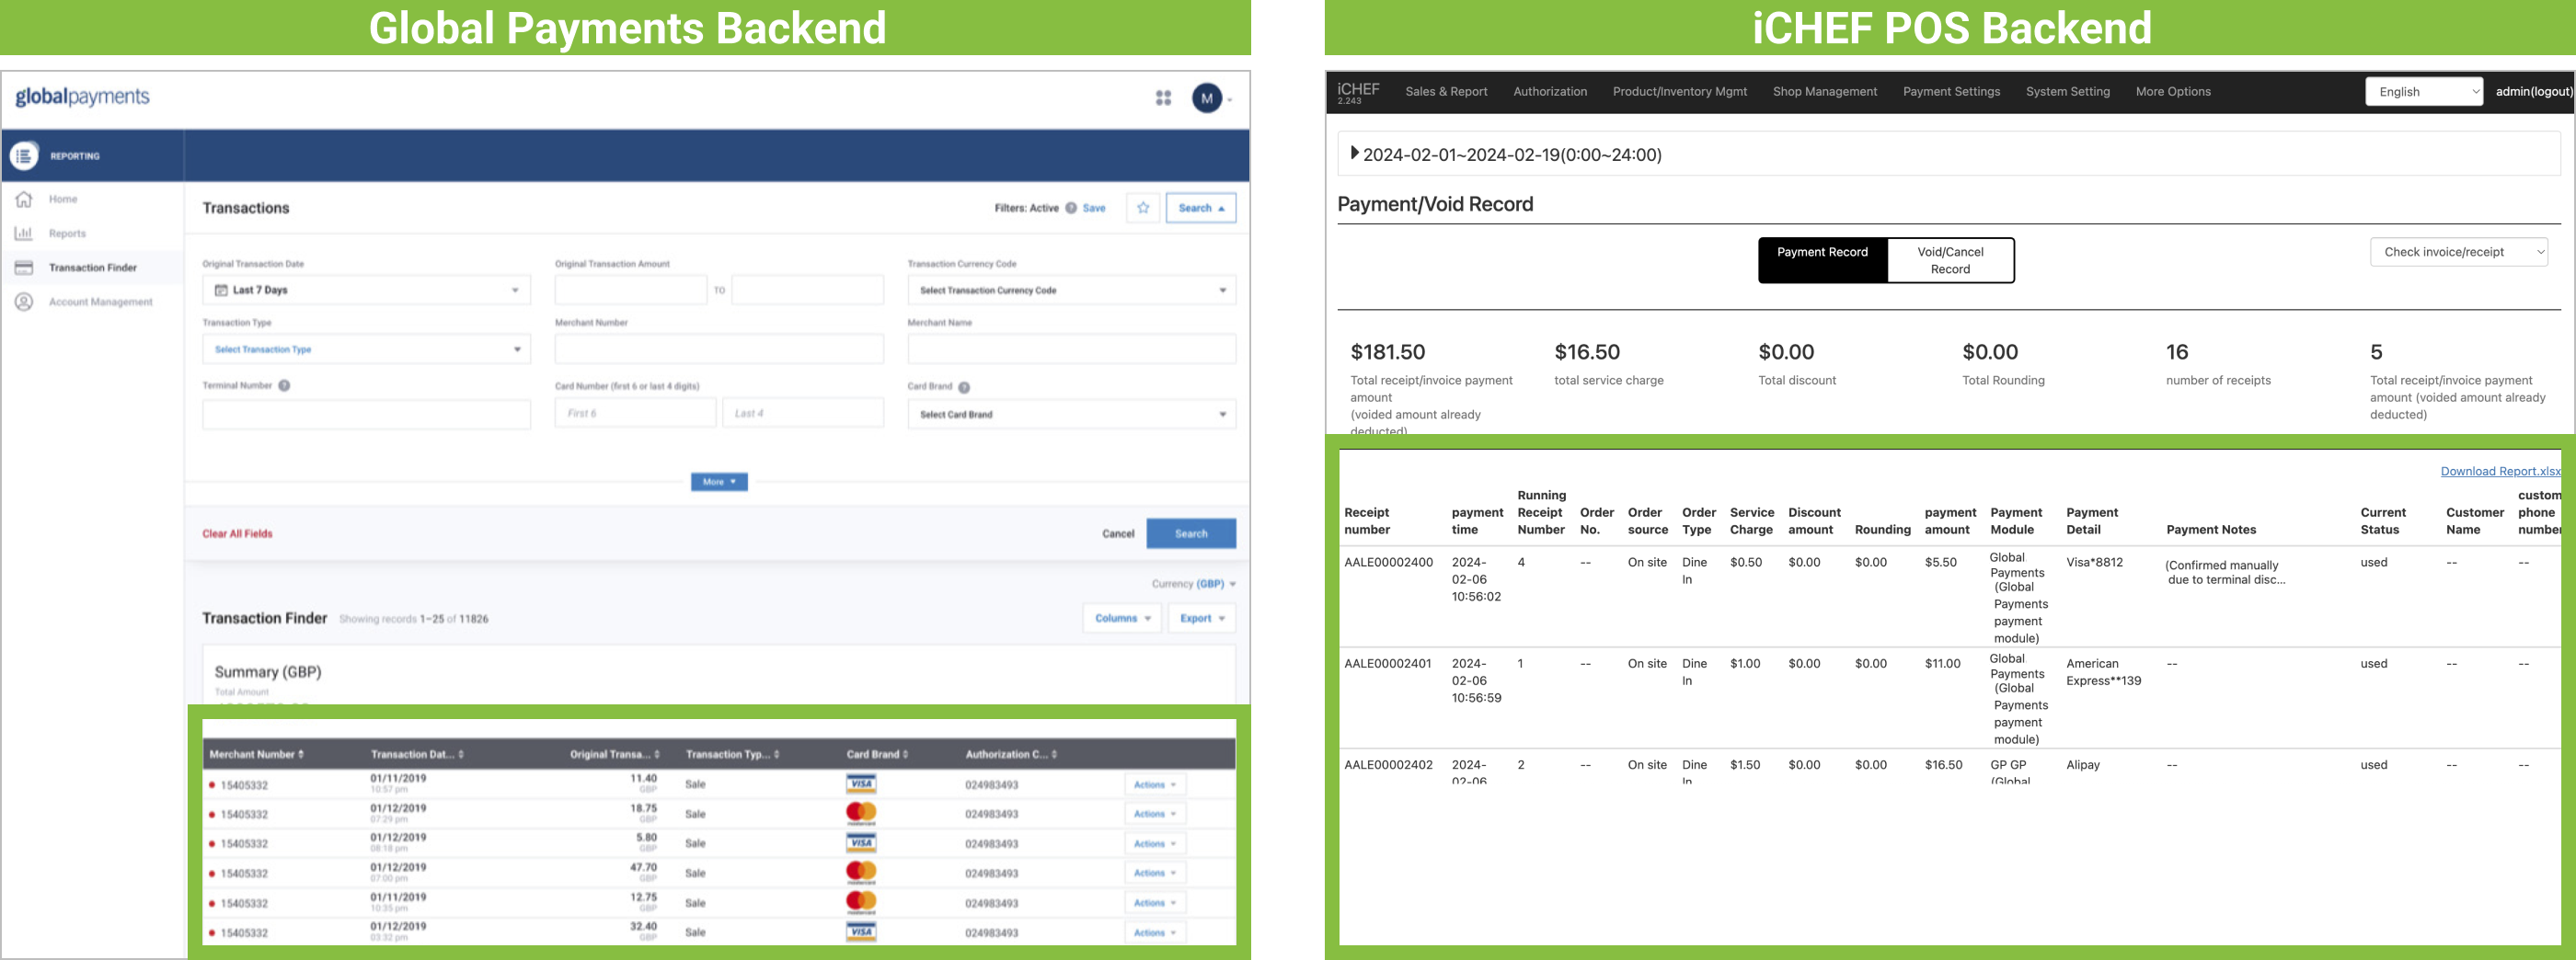Open the Select Card Brand dropdown

1071,414
